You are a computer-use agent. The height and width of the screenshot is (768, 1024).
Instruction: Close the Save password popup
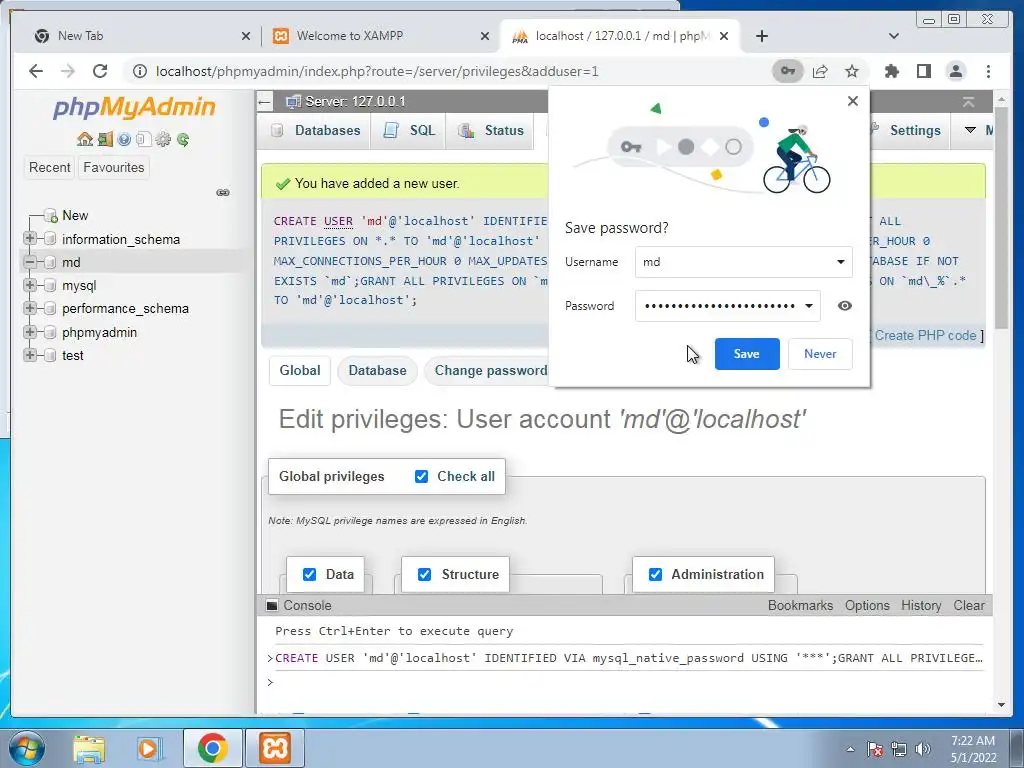(852, 101)
